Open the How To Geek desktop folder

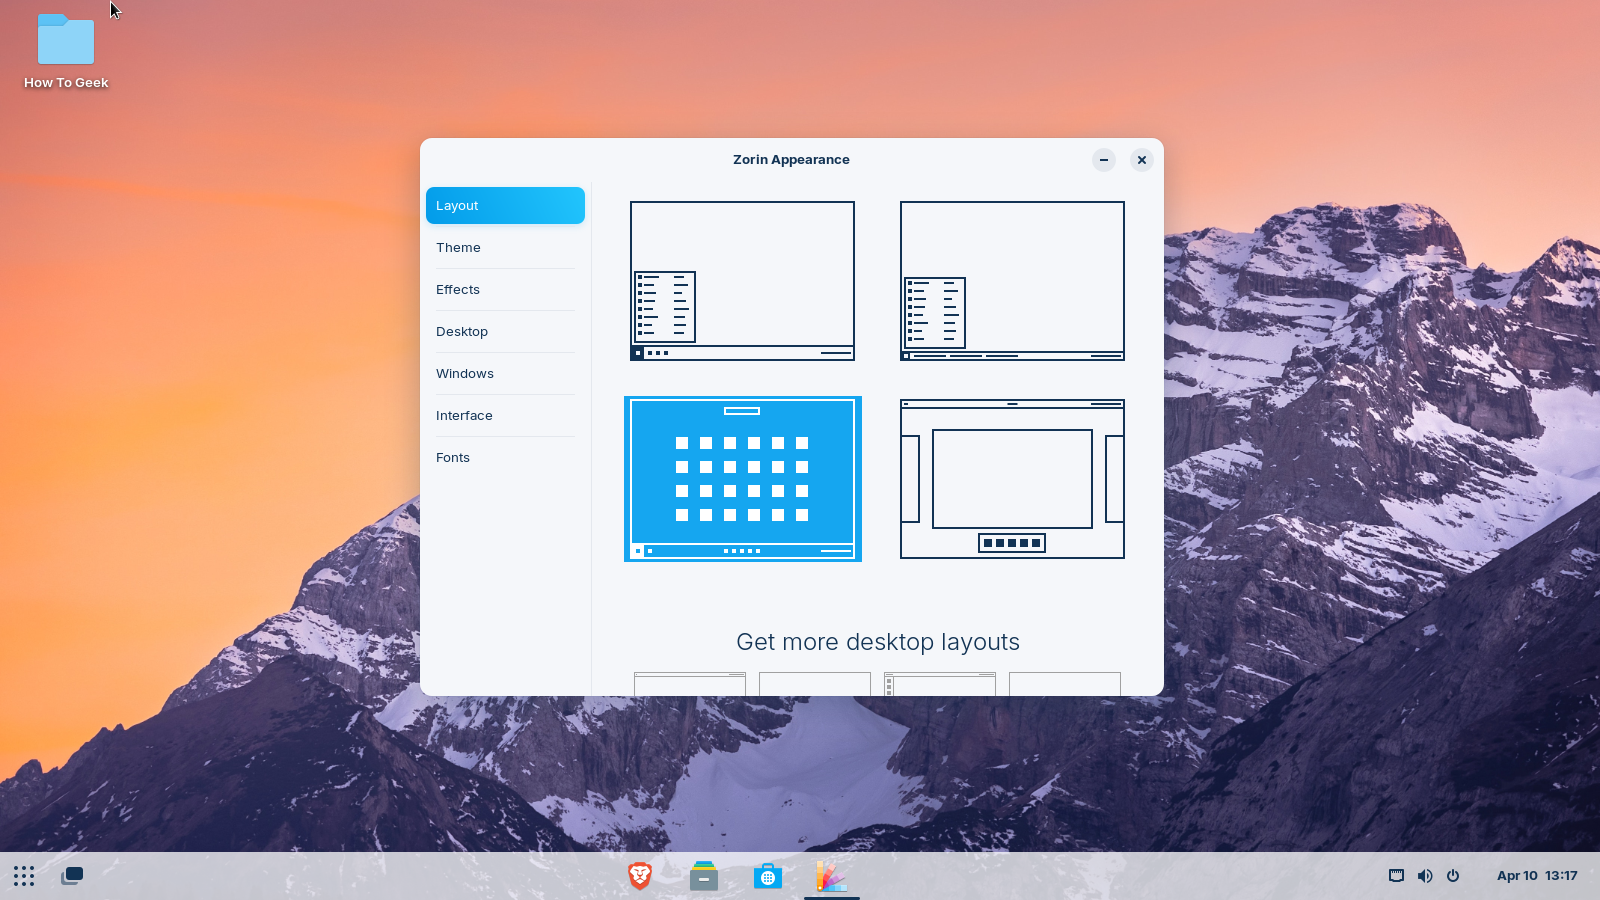pyautogui.click(x=65, y=41)
